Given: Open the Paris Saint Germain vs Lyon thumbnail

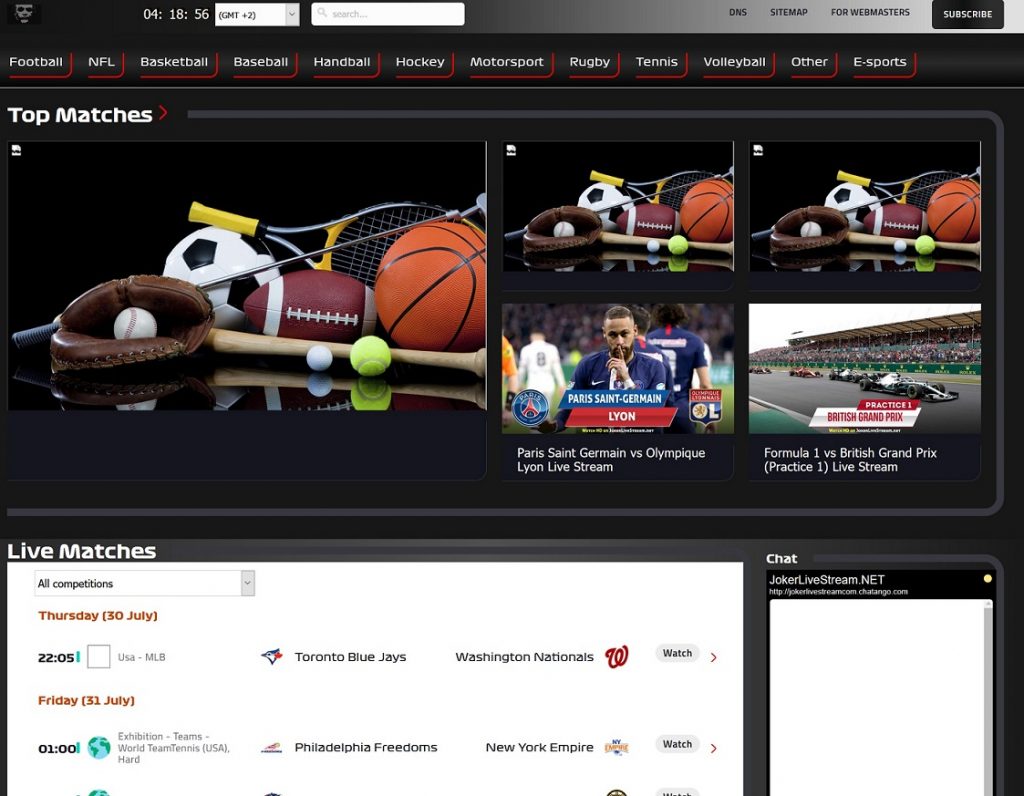Looking at the screenshot, I should [617, 369].
